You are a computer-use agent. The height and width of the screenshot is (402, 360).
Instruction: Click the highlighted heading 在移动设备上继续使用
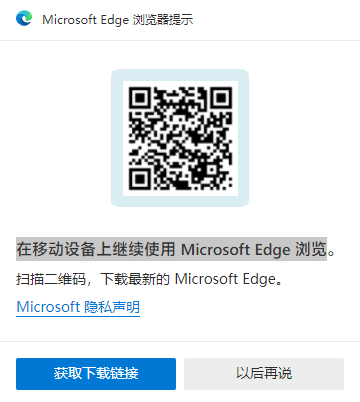96,249
